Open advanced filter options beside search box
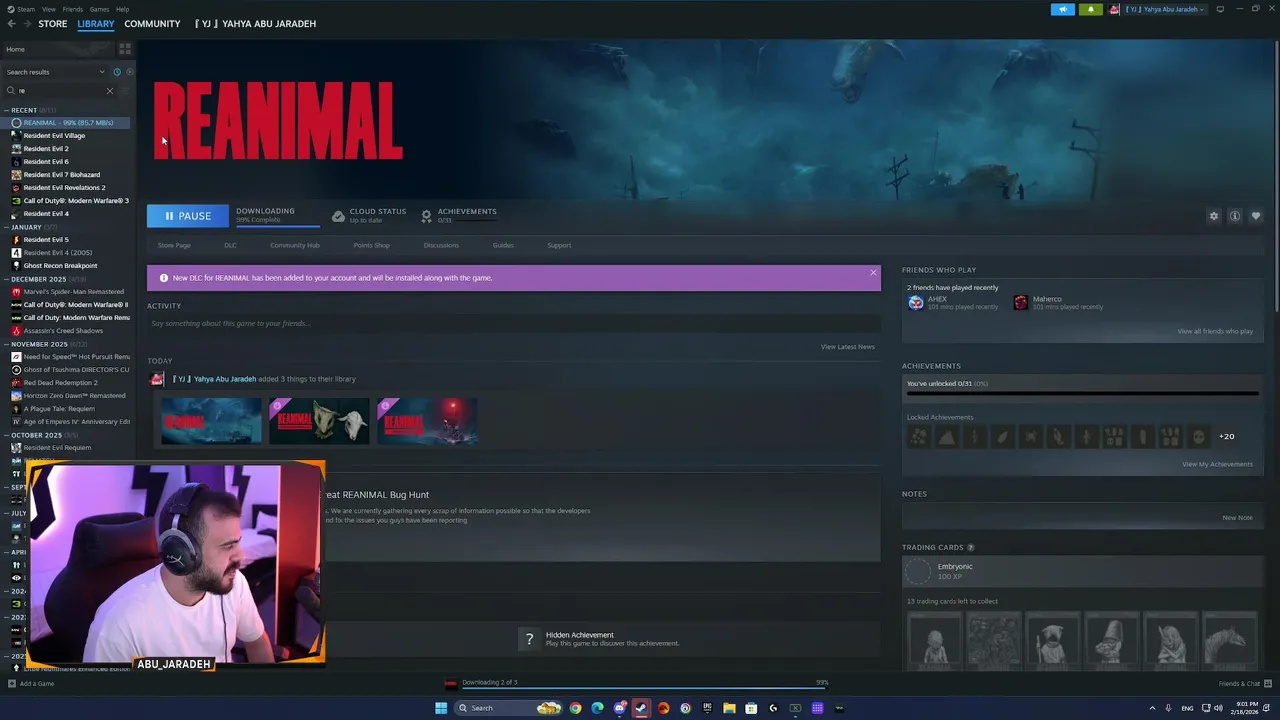This screenshot has width=1280, height=720. (125, 91)
